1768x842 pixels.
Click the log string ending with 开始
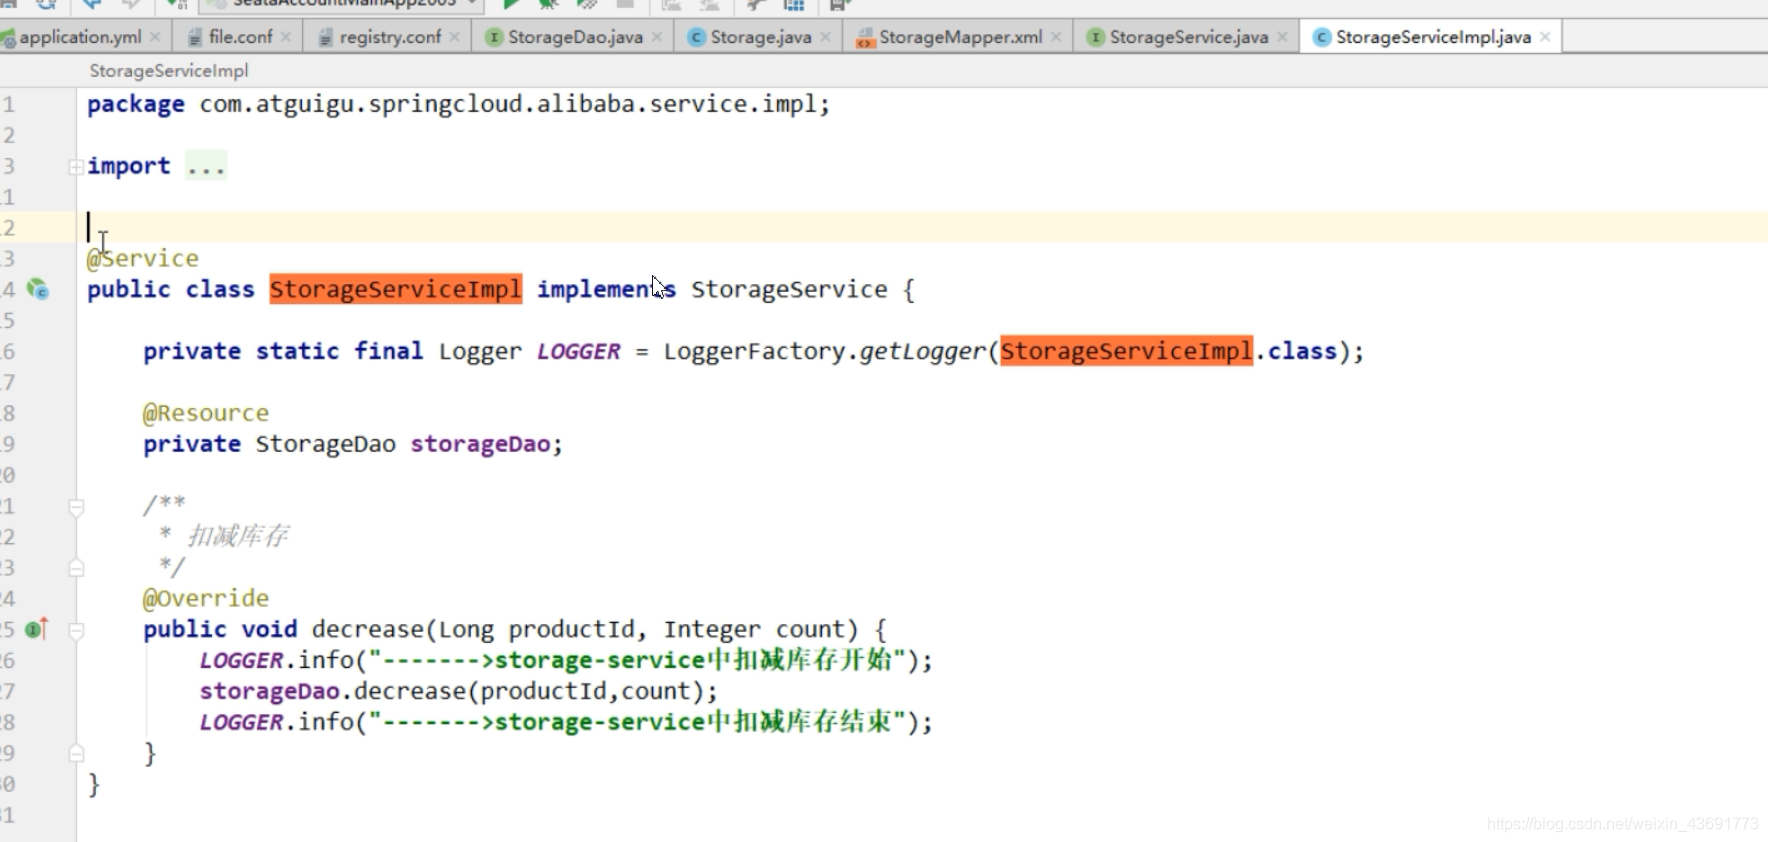click(x=637, y=660)
